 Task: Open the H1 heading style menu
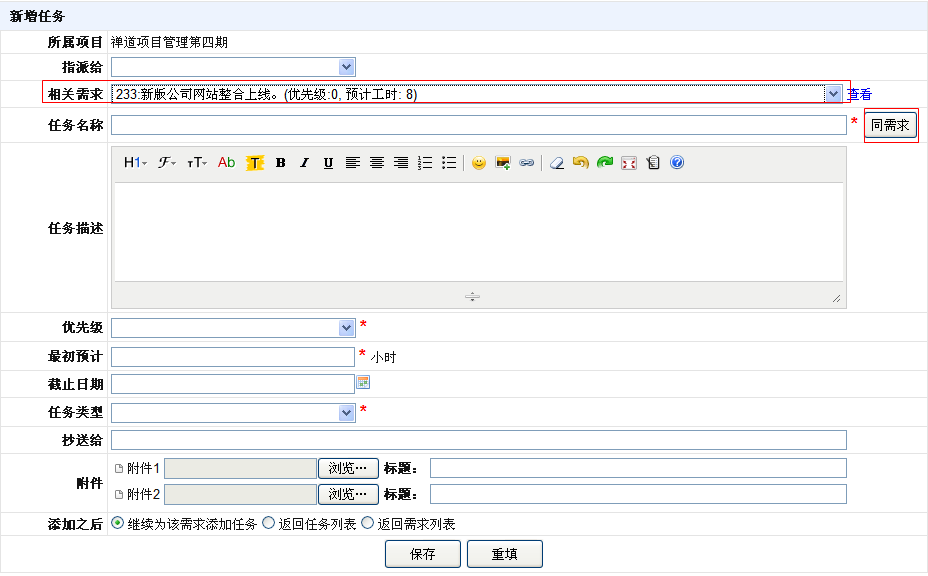point(135,163)
